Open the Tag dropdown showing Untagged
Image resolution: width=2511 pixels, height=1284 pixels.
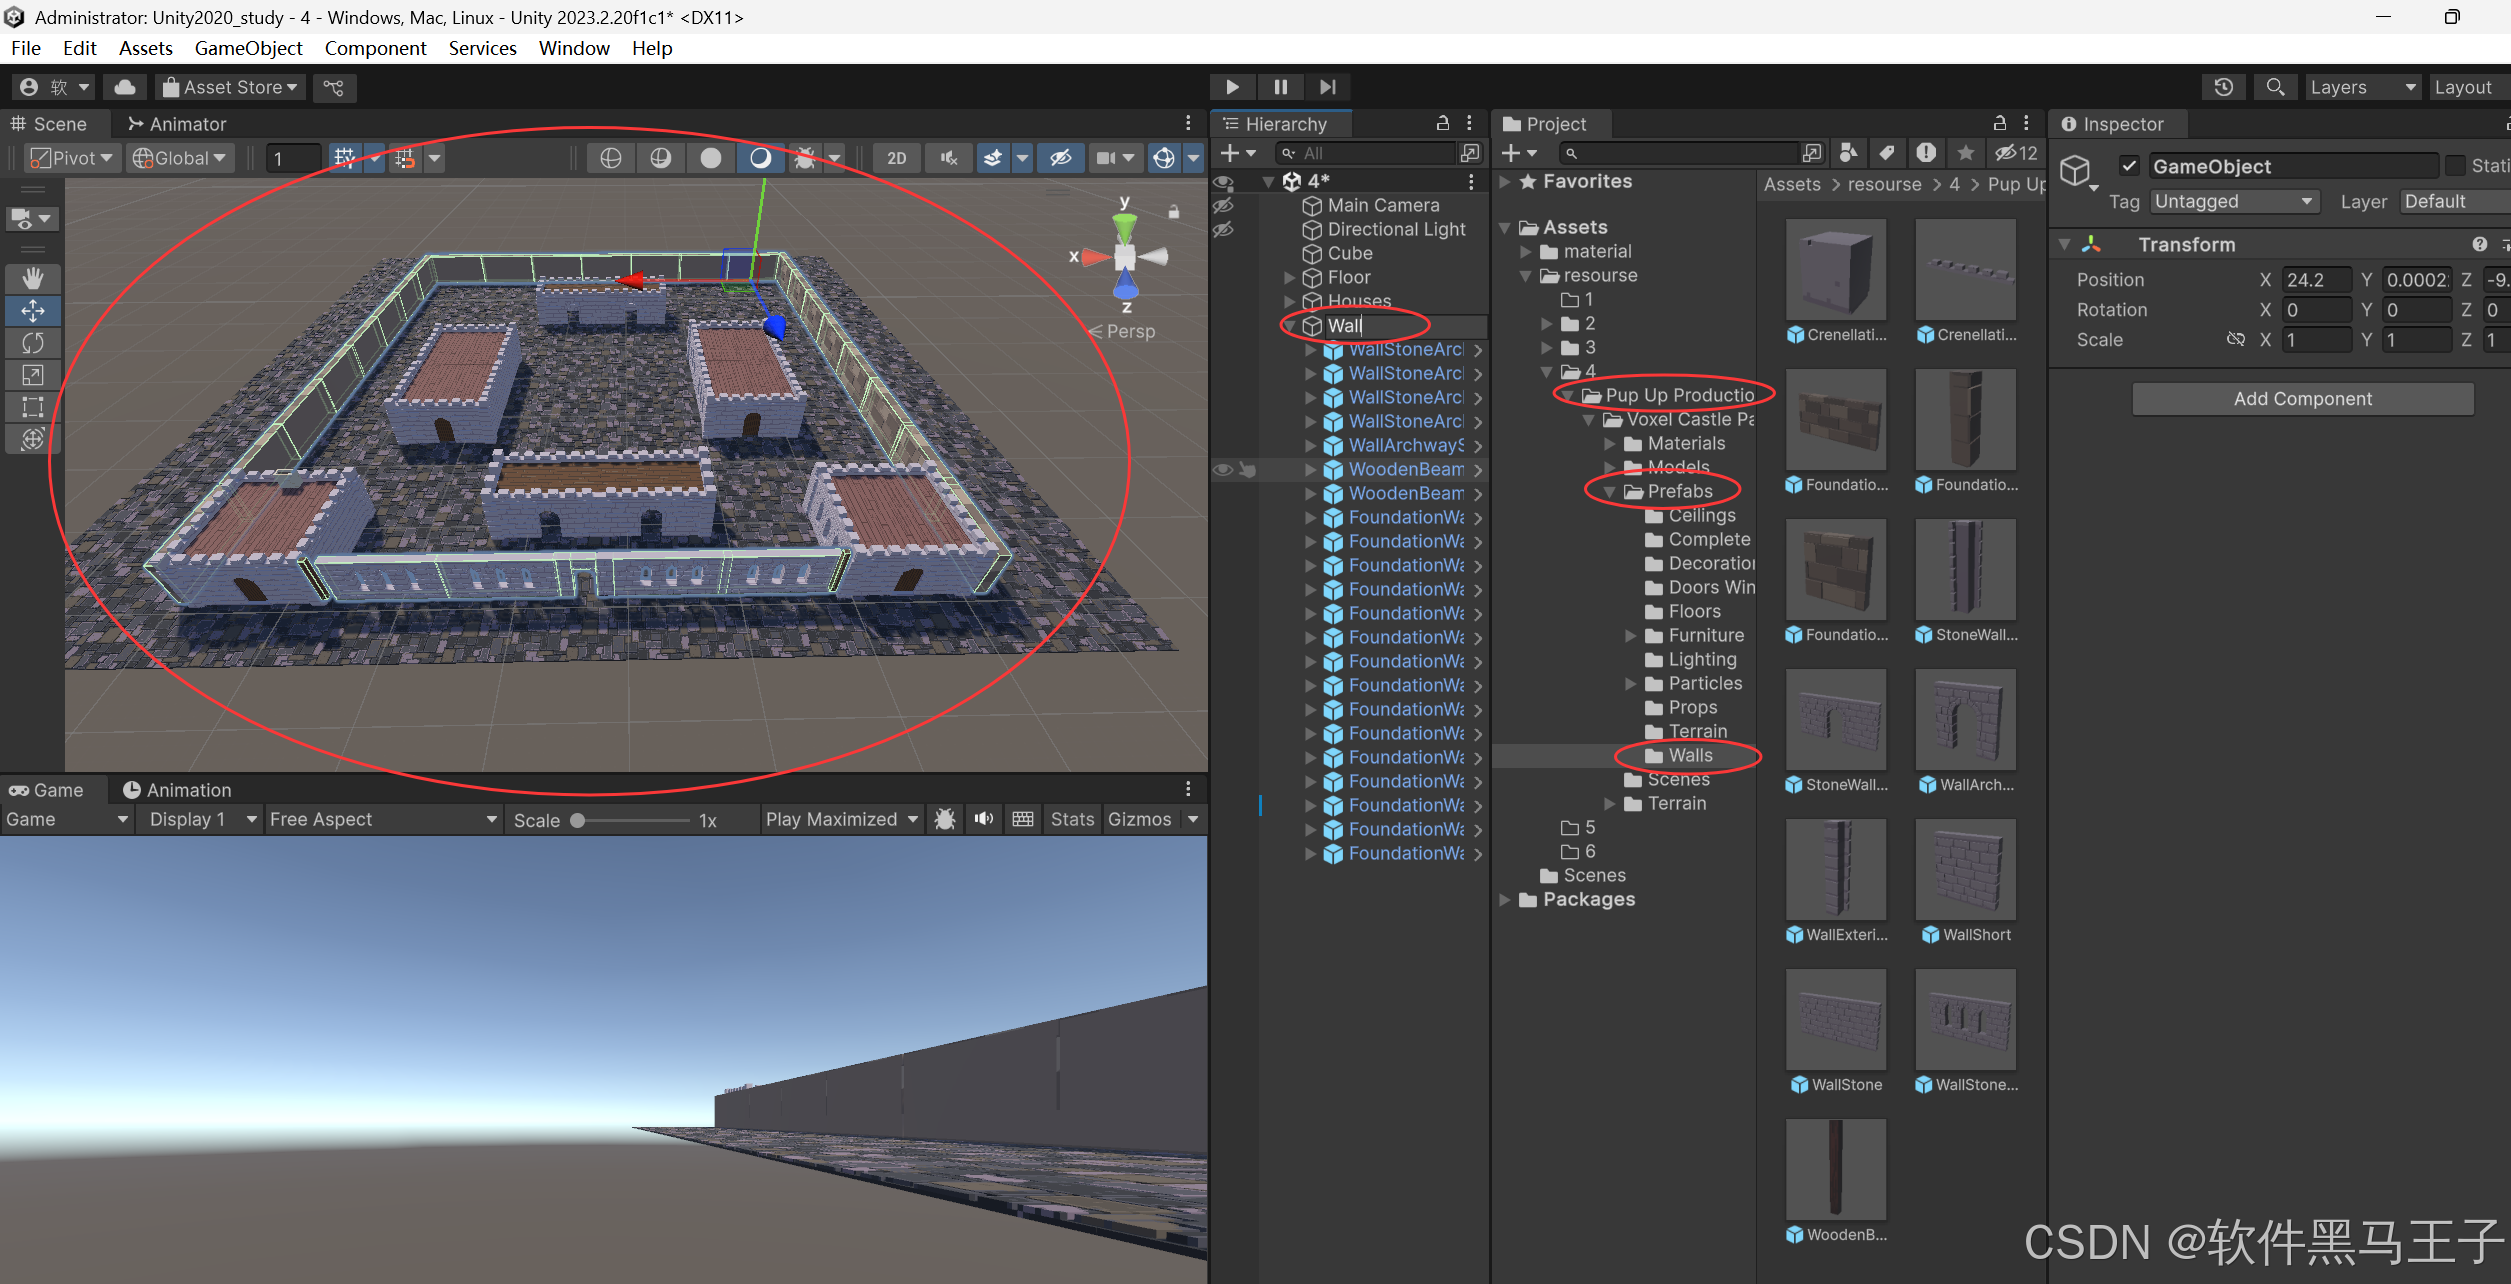click(x=2234, y=201)
